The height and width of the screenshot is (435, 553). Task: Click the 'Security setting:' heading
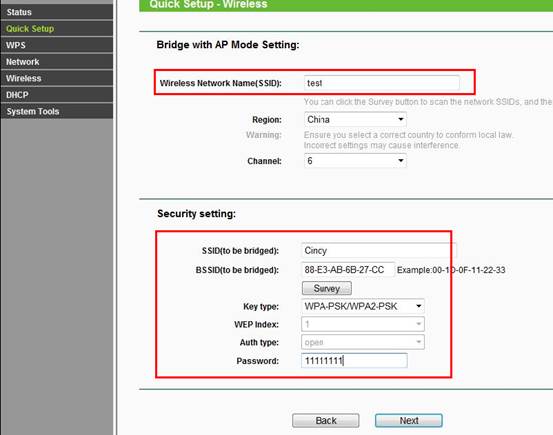(x=196, y=213)
